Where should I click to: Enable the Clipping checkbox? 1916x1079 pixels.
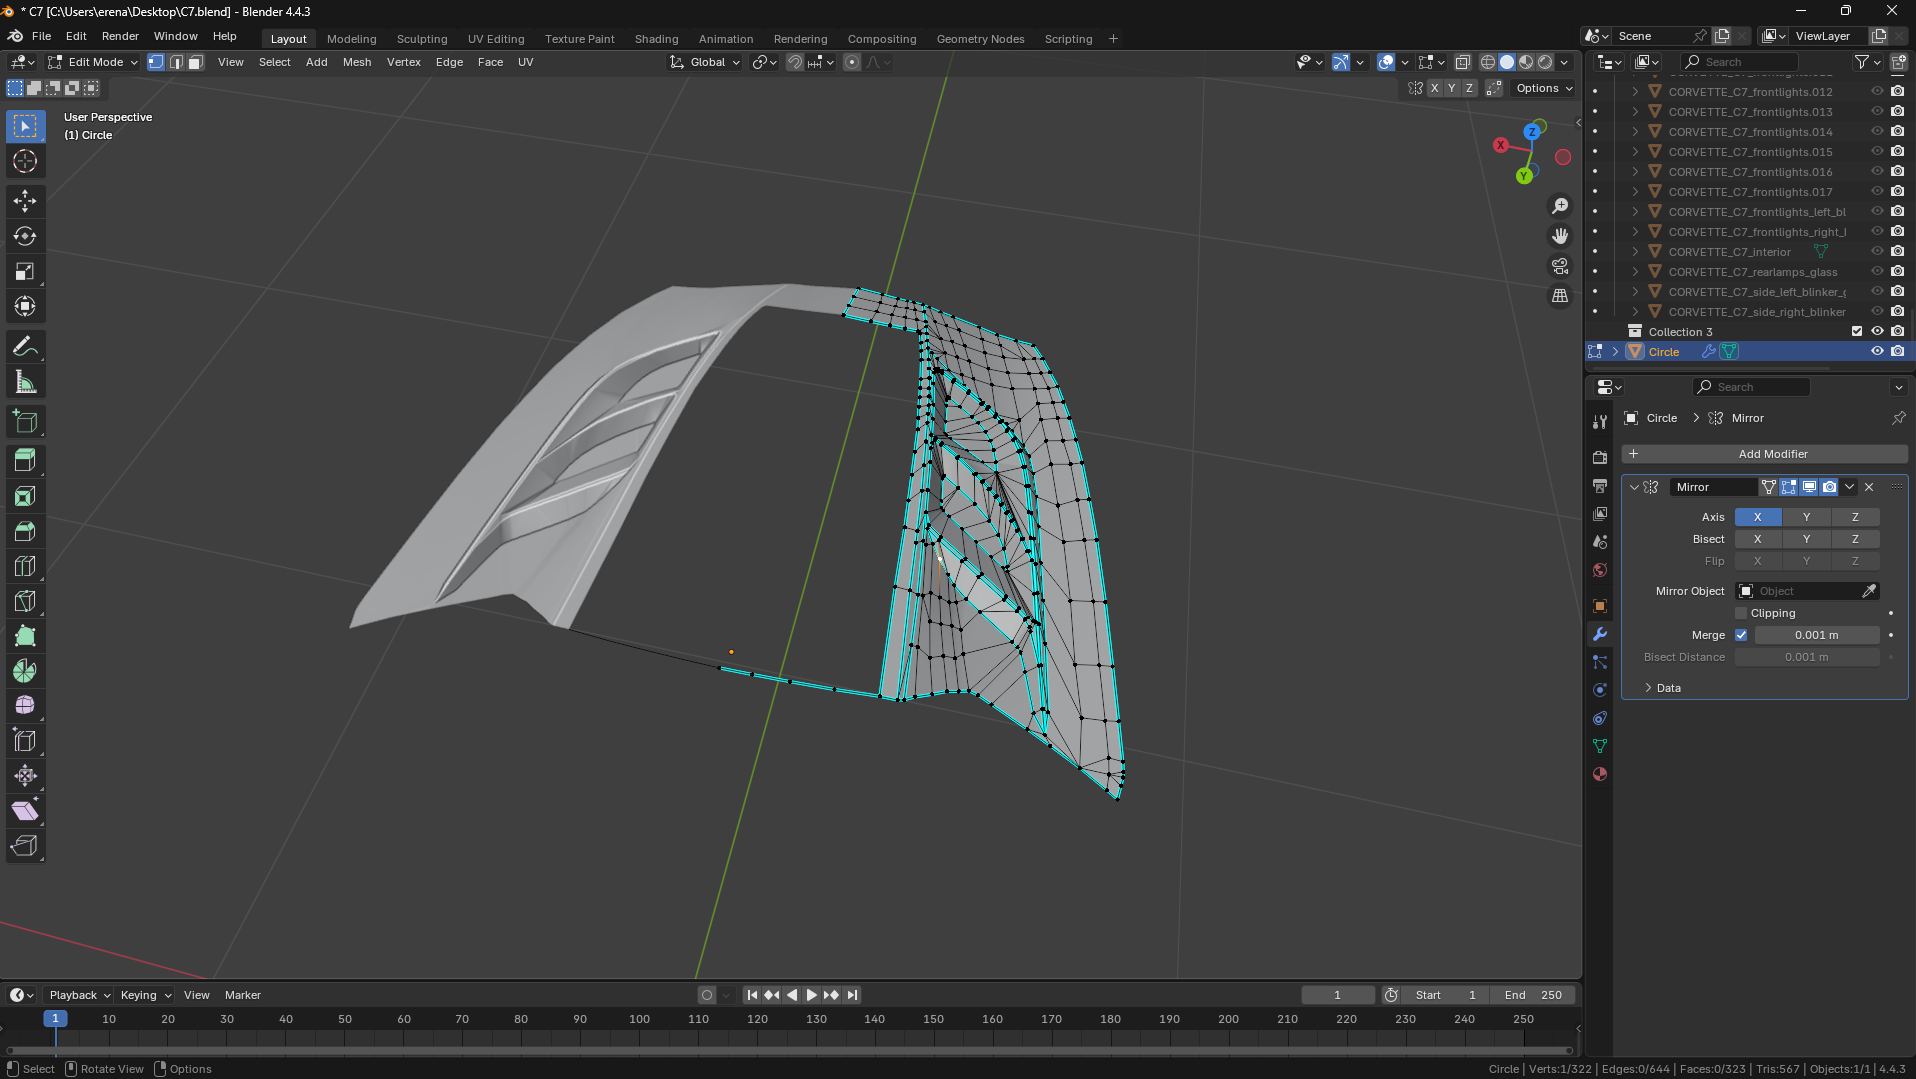point(1741,613)
